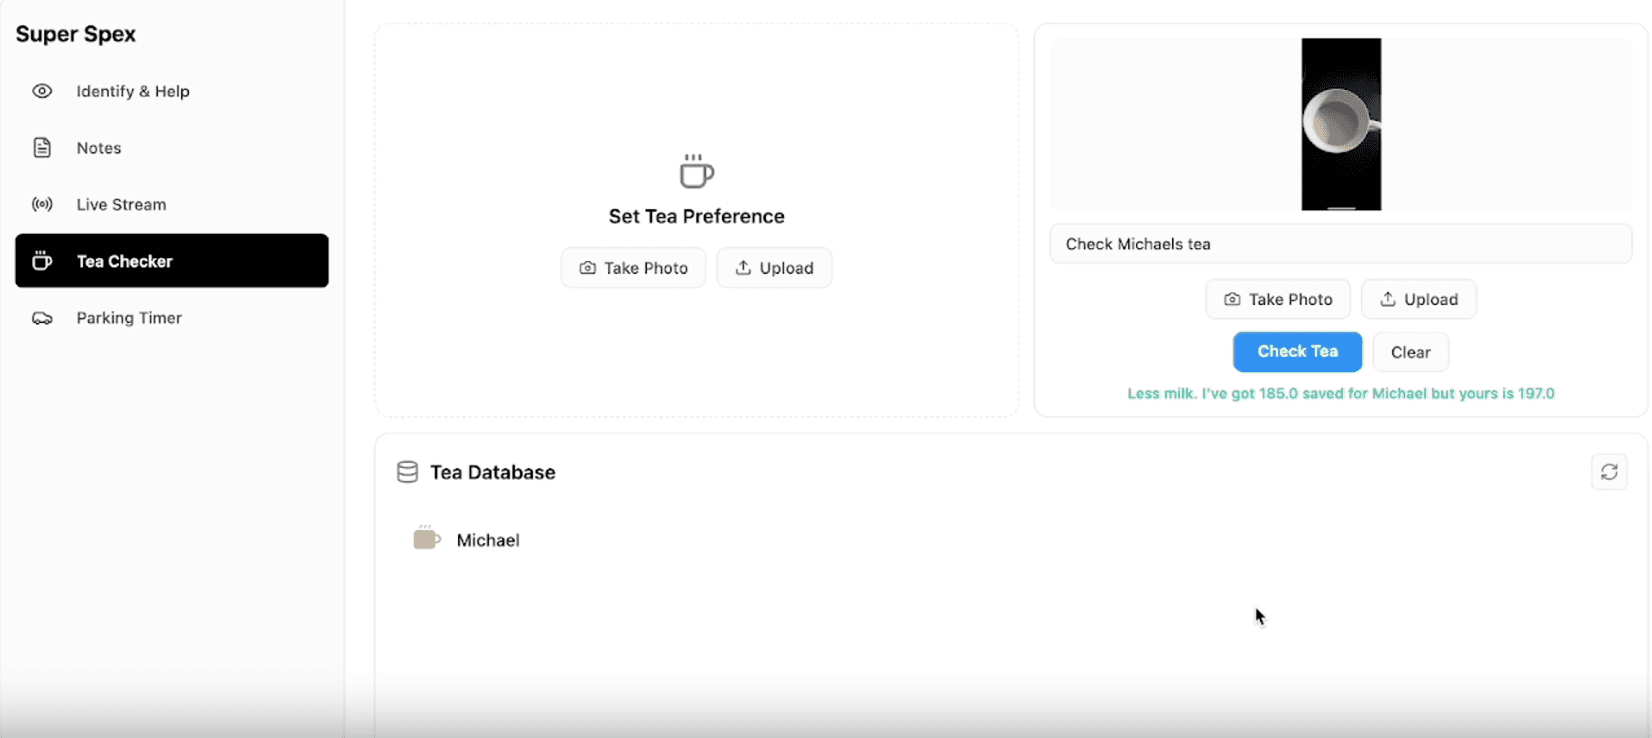Click the database icon next to Tea Database
This screenshot has height=738, width=1652.
(407, 471)
